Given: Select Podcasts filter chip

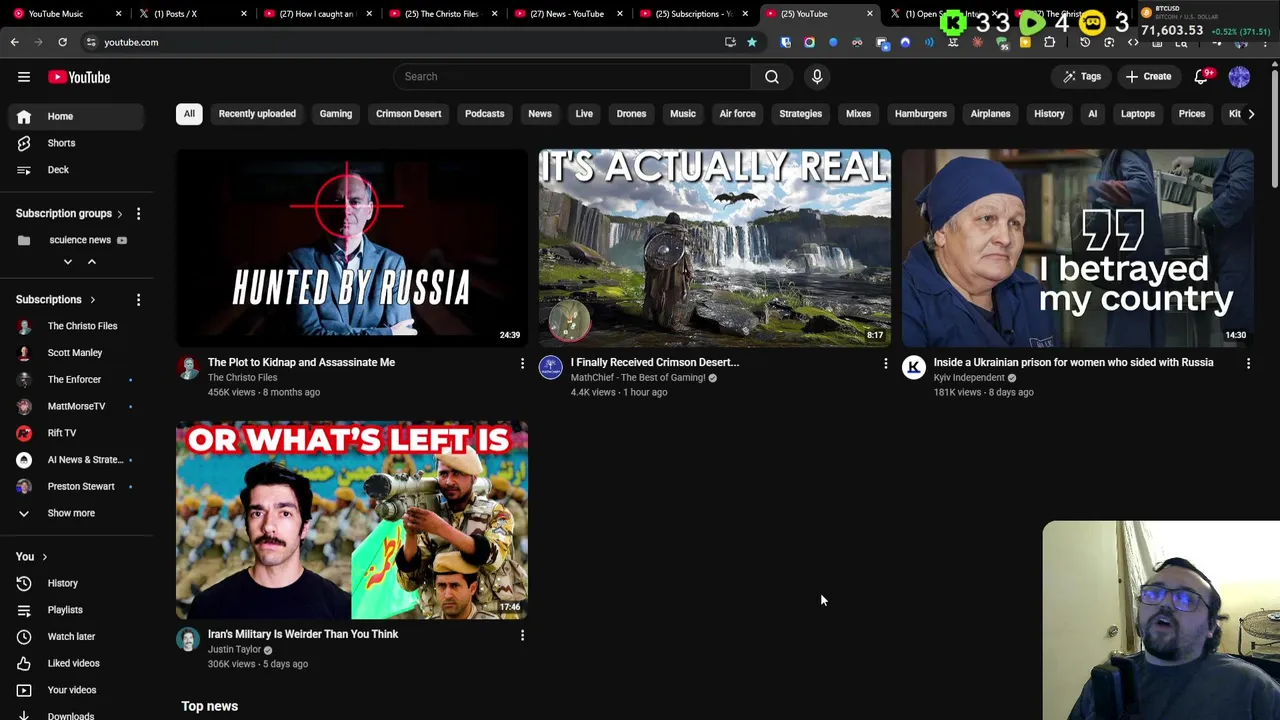Looking at the screenshot, I should [x=484, y=114].
